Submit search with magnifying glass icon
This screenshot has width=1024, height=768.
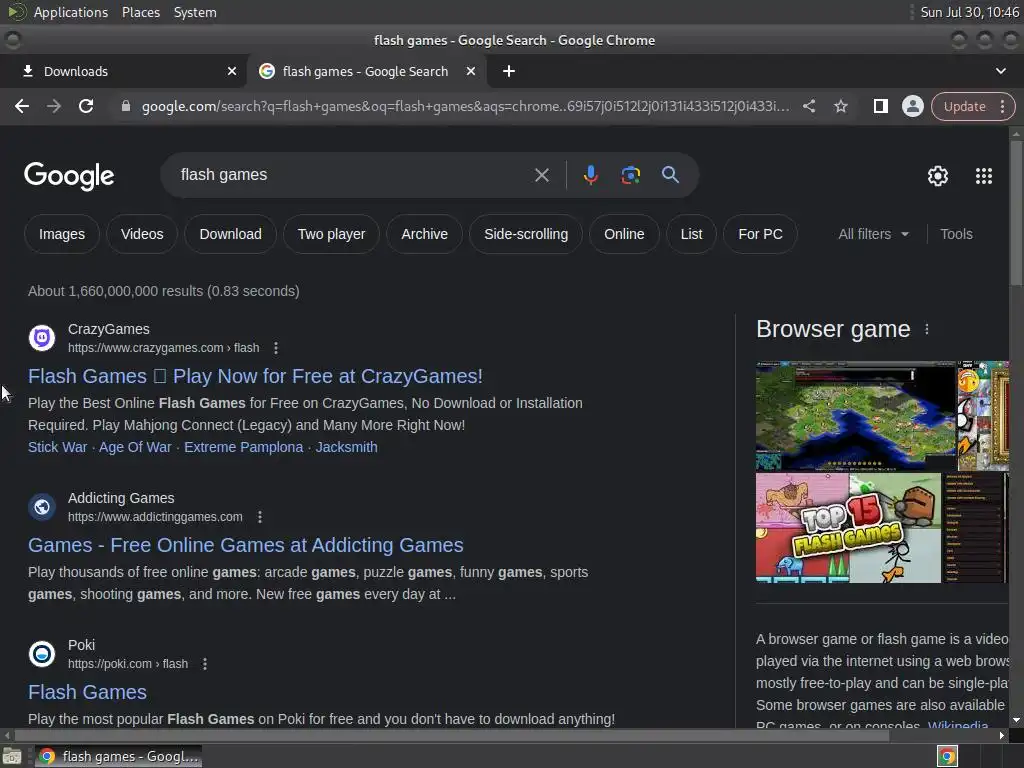point(670,175)
